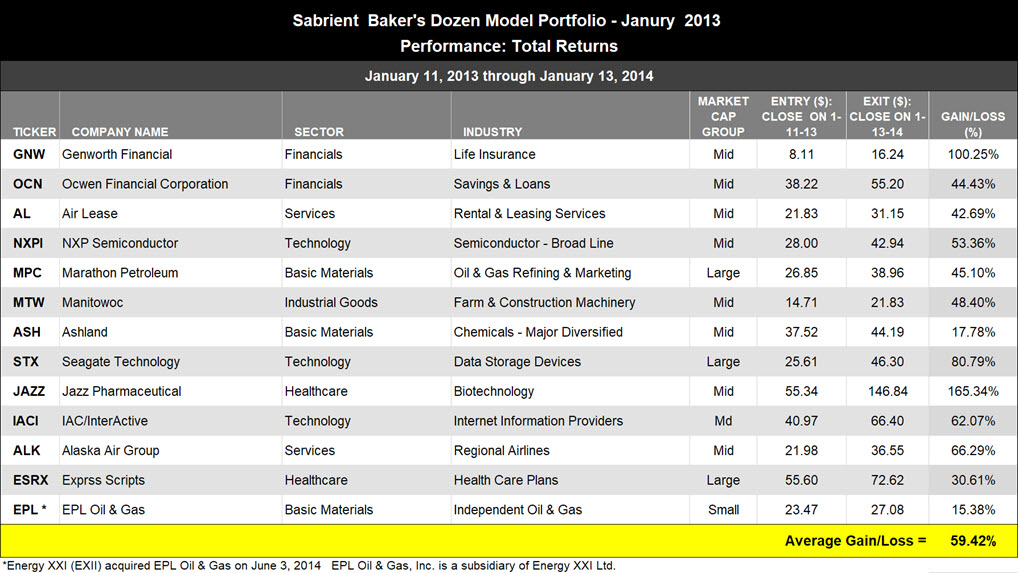The image size is (1019, 573).
Task: Select the INDUSTRY column header
Action: 492,132
